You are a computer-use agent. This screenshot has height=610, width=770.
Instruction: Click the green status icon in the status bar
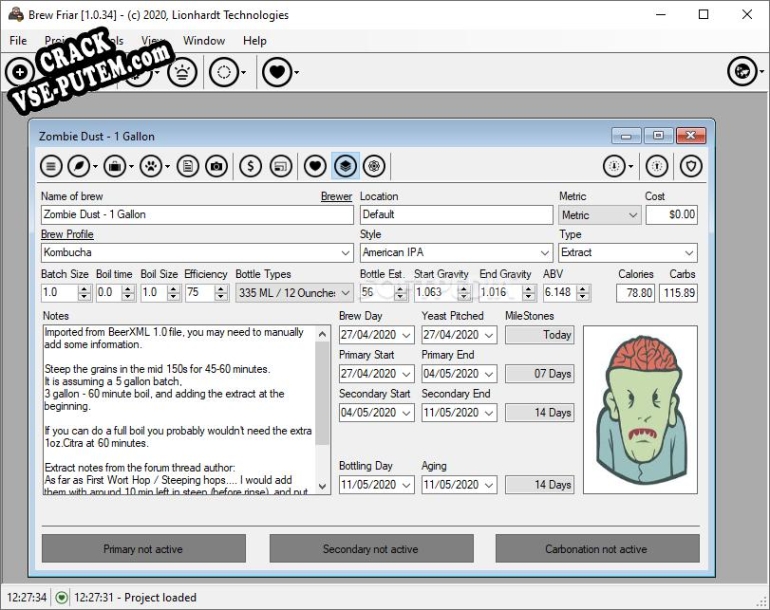coord(61,598)
